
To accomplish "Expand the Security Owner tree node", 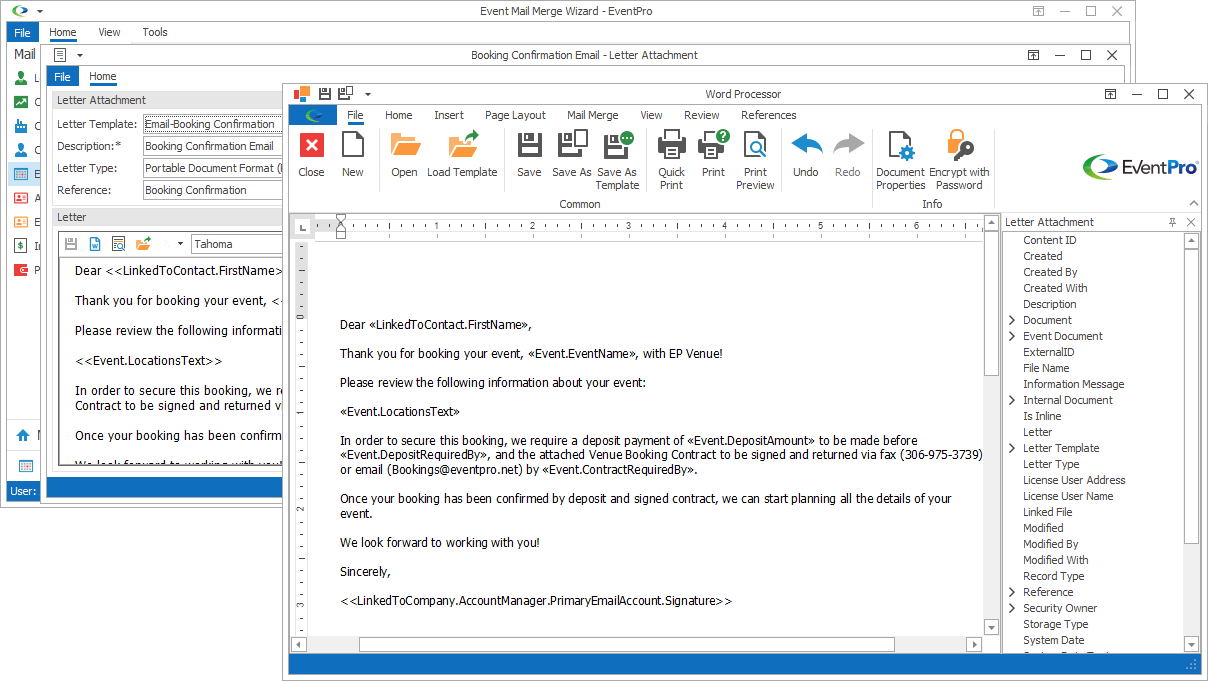I will (x=1012, y=608).
